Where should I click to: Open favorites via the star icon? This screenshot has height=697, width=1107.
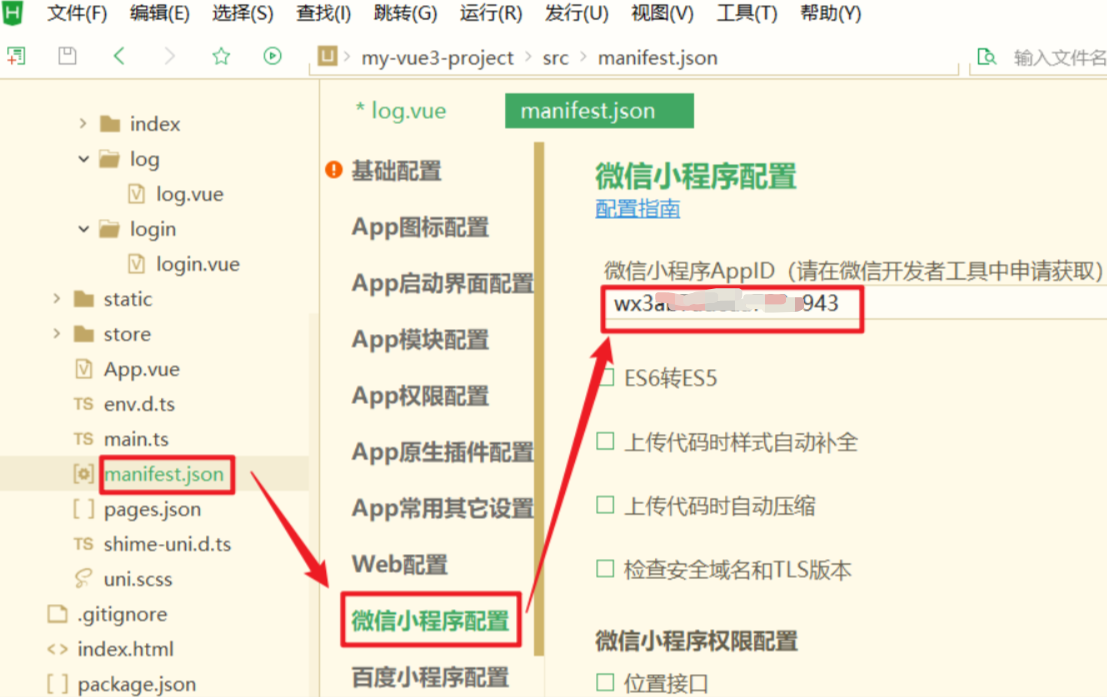coord(221,57)
